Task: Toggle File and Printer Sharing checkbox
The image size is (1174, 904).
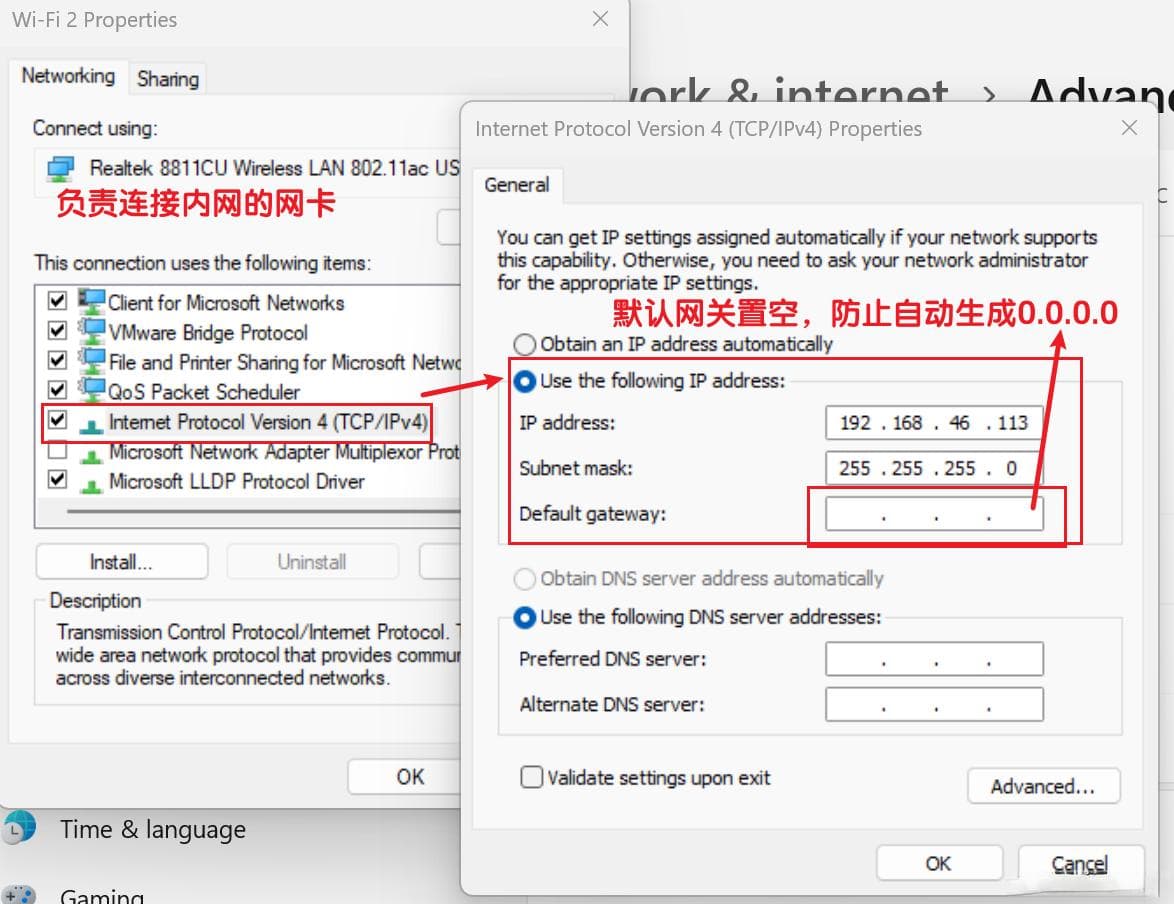Action: (57, 360)
